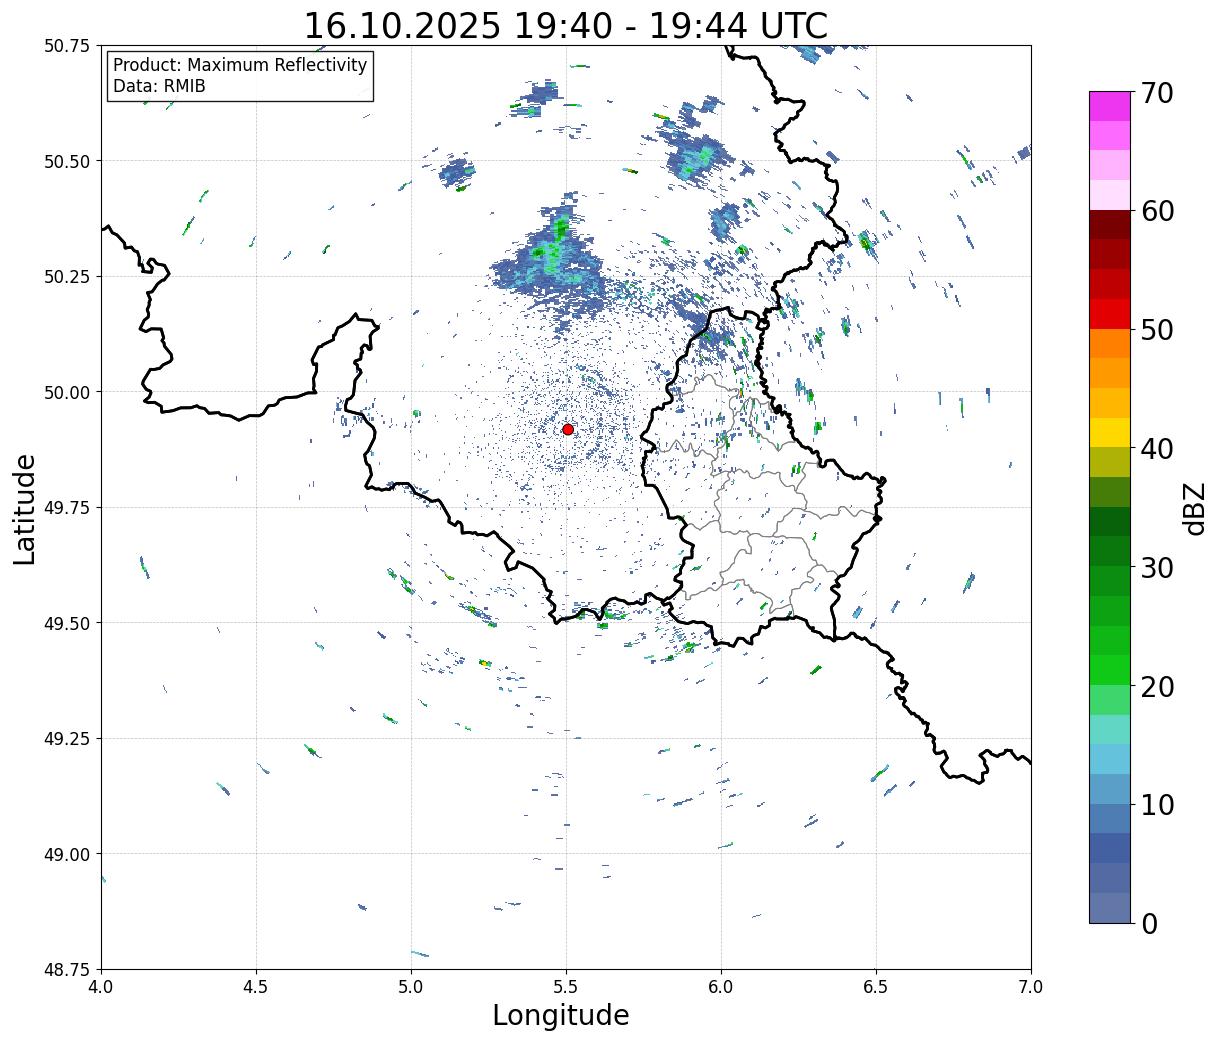
Task: Click the longitude tick label '6.0'
Action: pos(721,986)
